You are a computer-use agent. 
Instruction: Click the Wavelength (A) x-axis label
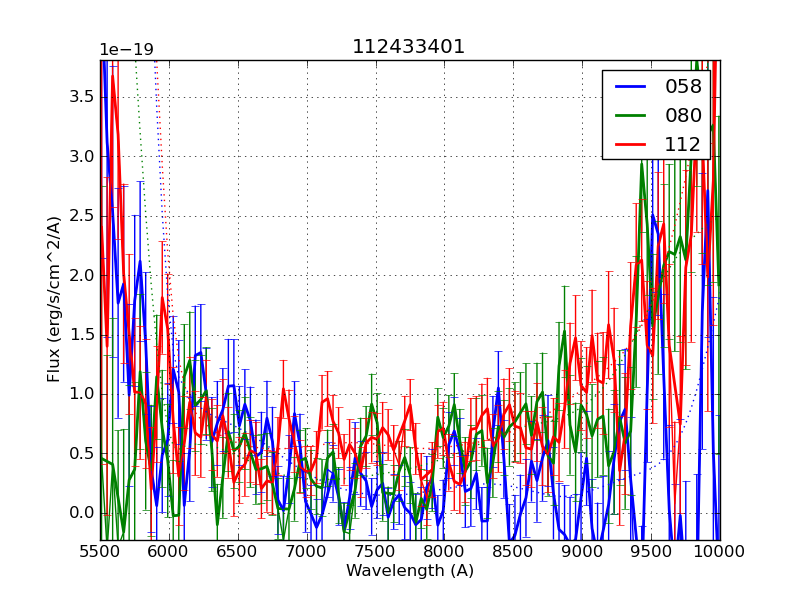click(410, 571)
